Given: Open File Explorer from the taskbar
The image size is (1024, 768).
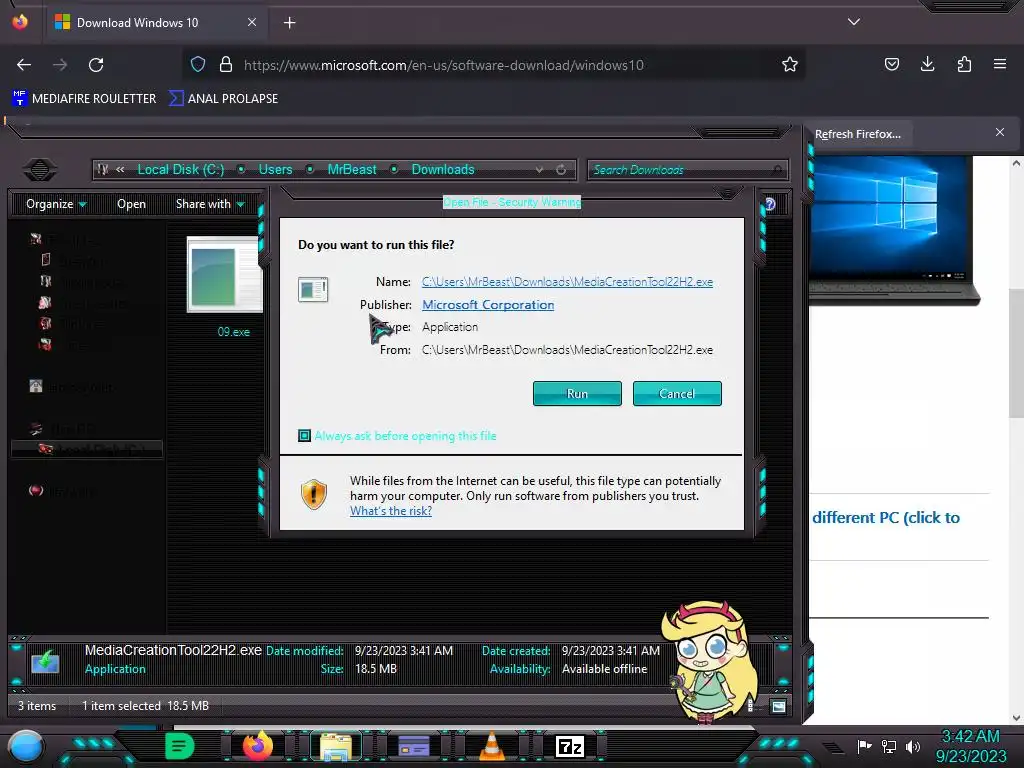Looking at the screenshot, I should click(x=336, y=746).
